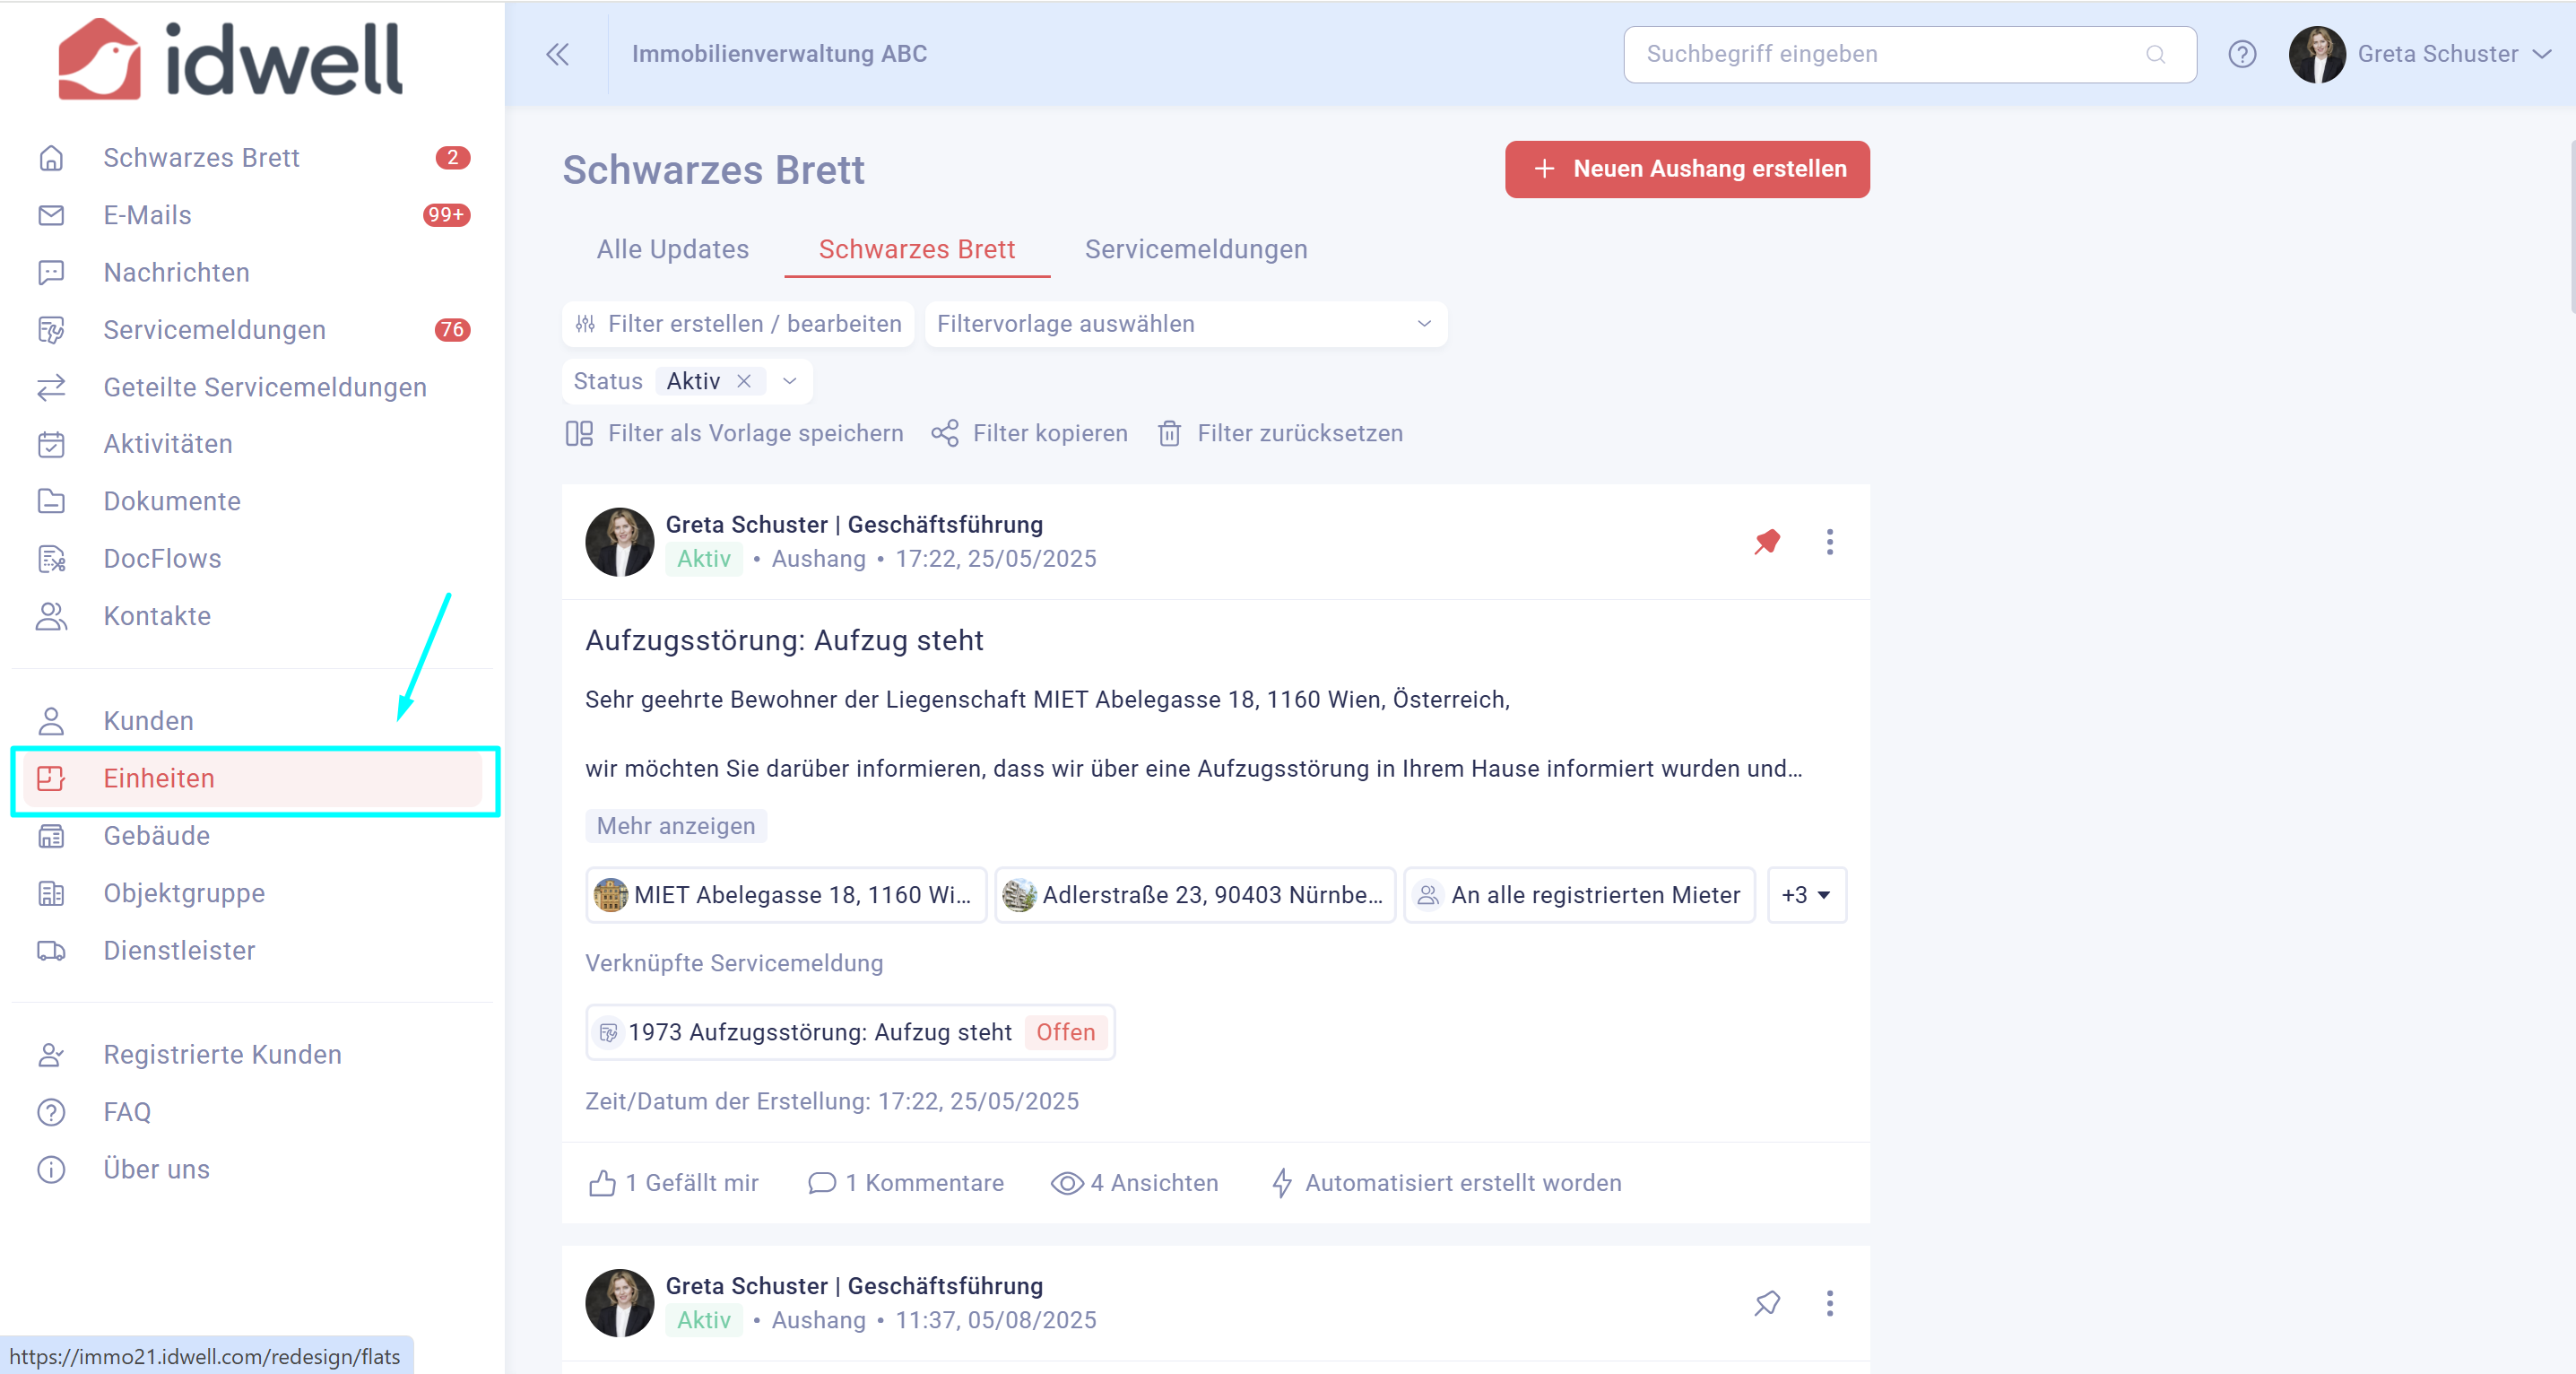The image size is (2576, 1374).
Task: Click Filter kopieren share icon
Action: (945, 433)
